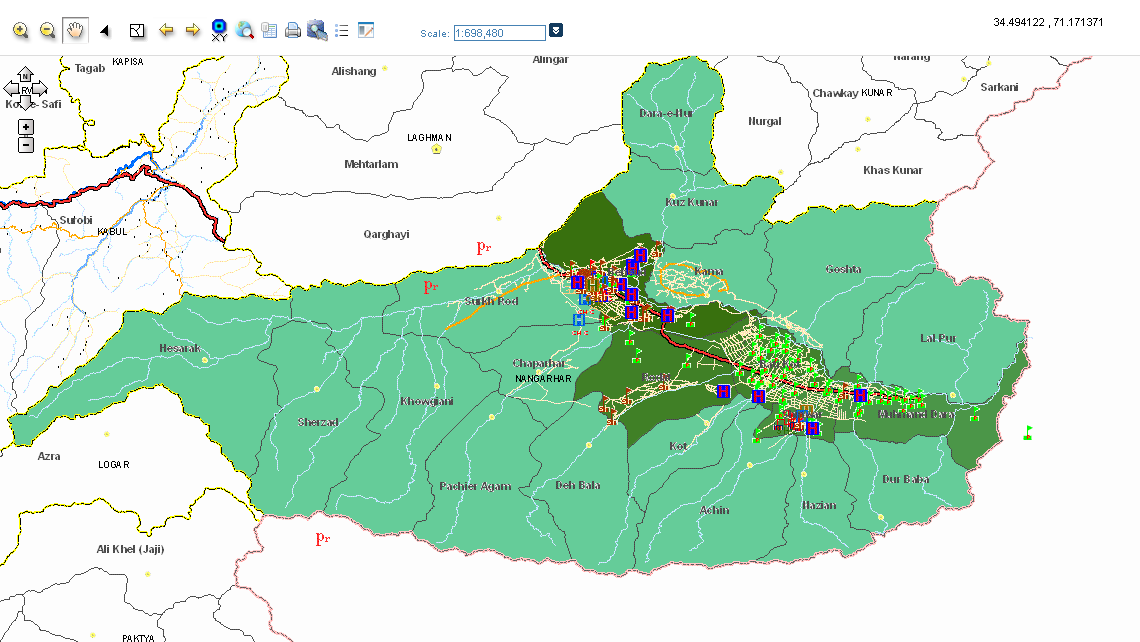Image resolution: width=1140 pixels, height=642 pixels.
Task: Click the Scale input field
Action: (x=499, y=33)
